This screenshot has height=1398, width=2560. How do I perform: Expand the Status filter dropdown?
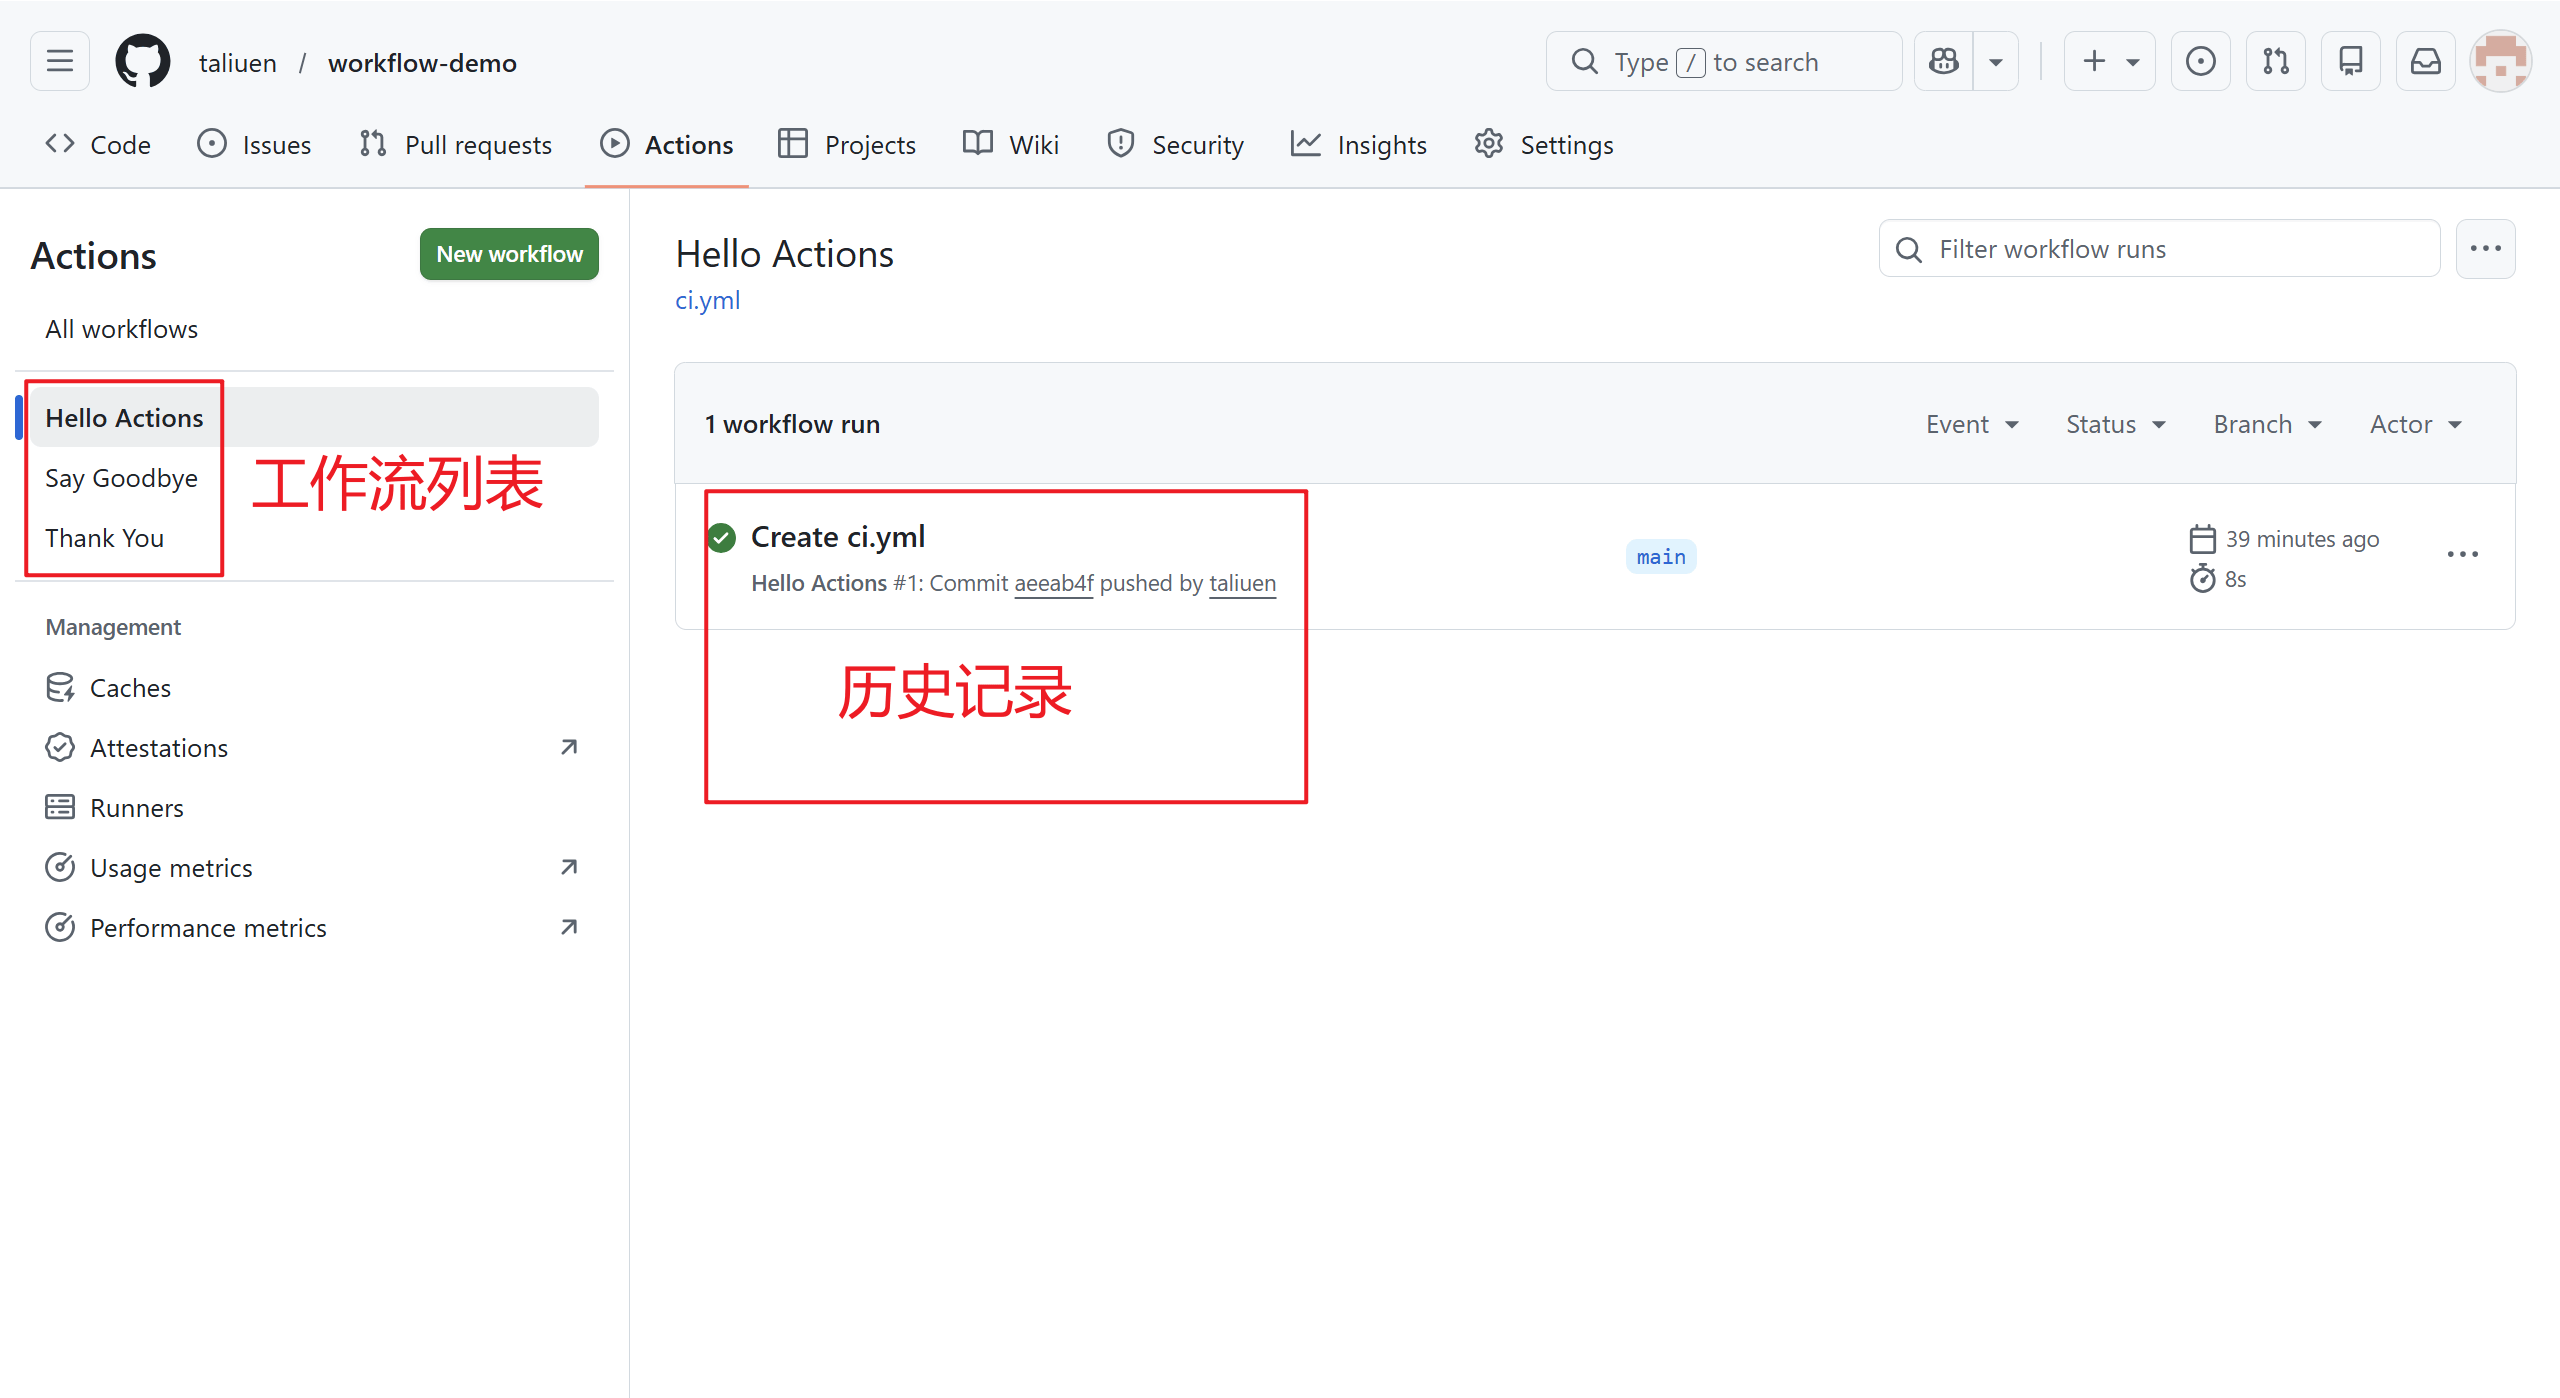tap(2115, 425)
